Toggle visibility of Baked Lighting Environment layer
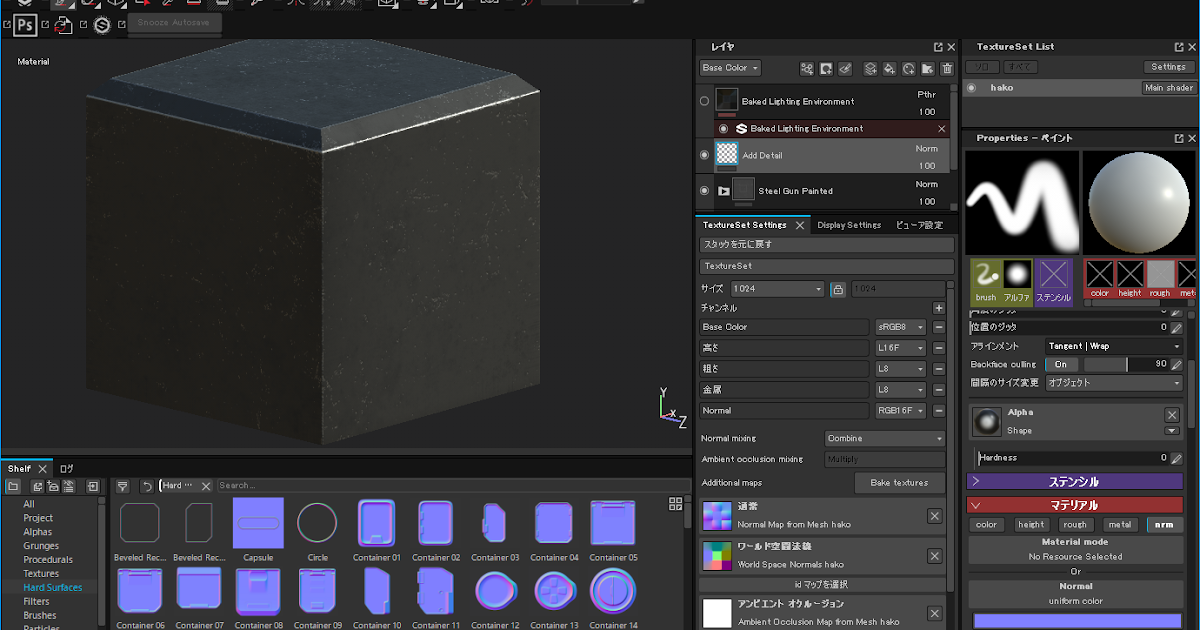Viewport: 1200px width, 630px height. click(704, 99)
